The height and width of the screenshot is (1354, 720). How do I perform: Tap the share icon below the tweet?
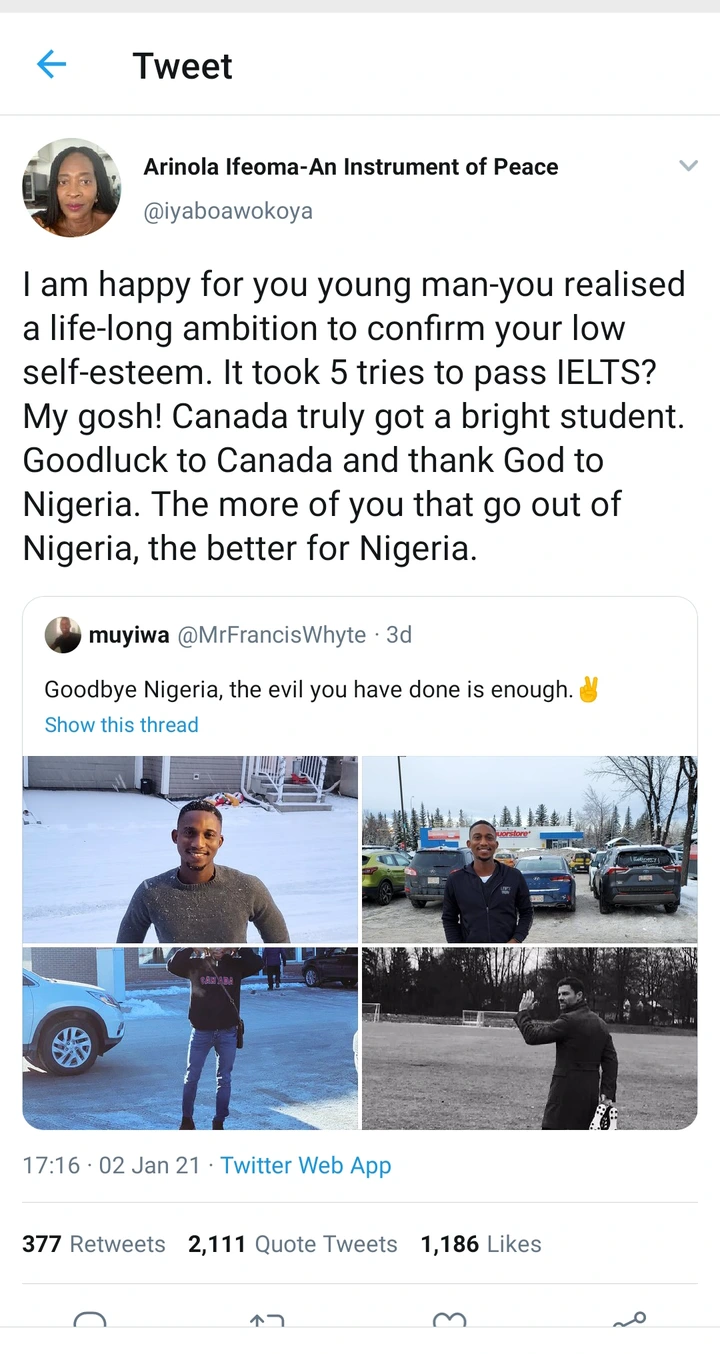coord(629,1320)
